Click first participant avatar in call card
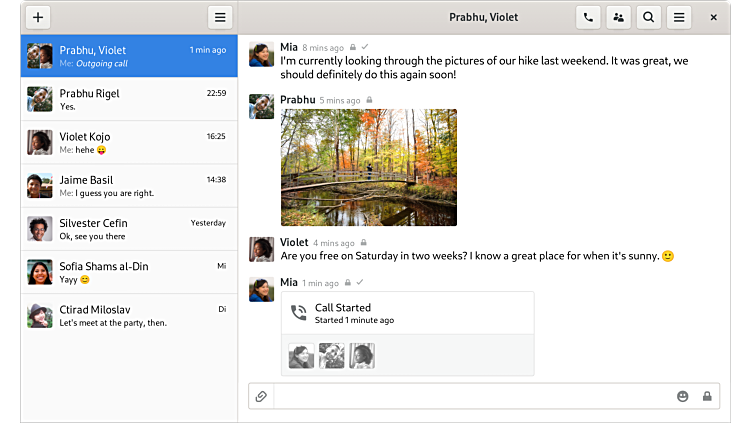This screenshot has height=423, width=752. 301,356
